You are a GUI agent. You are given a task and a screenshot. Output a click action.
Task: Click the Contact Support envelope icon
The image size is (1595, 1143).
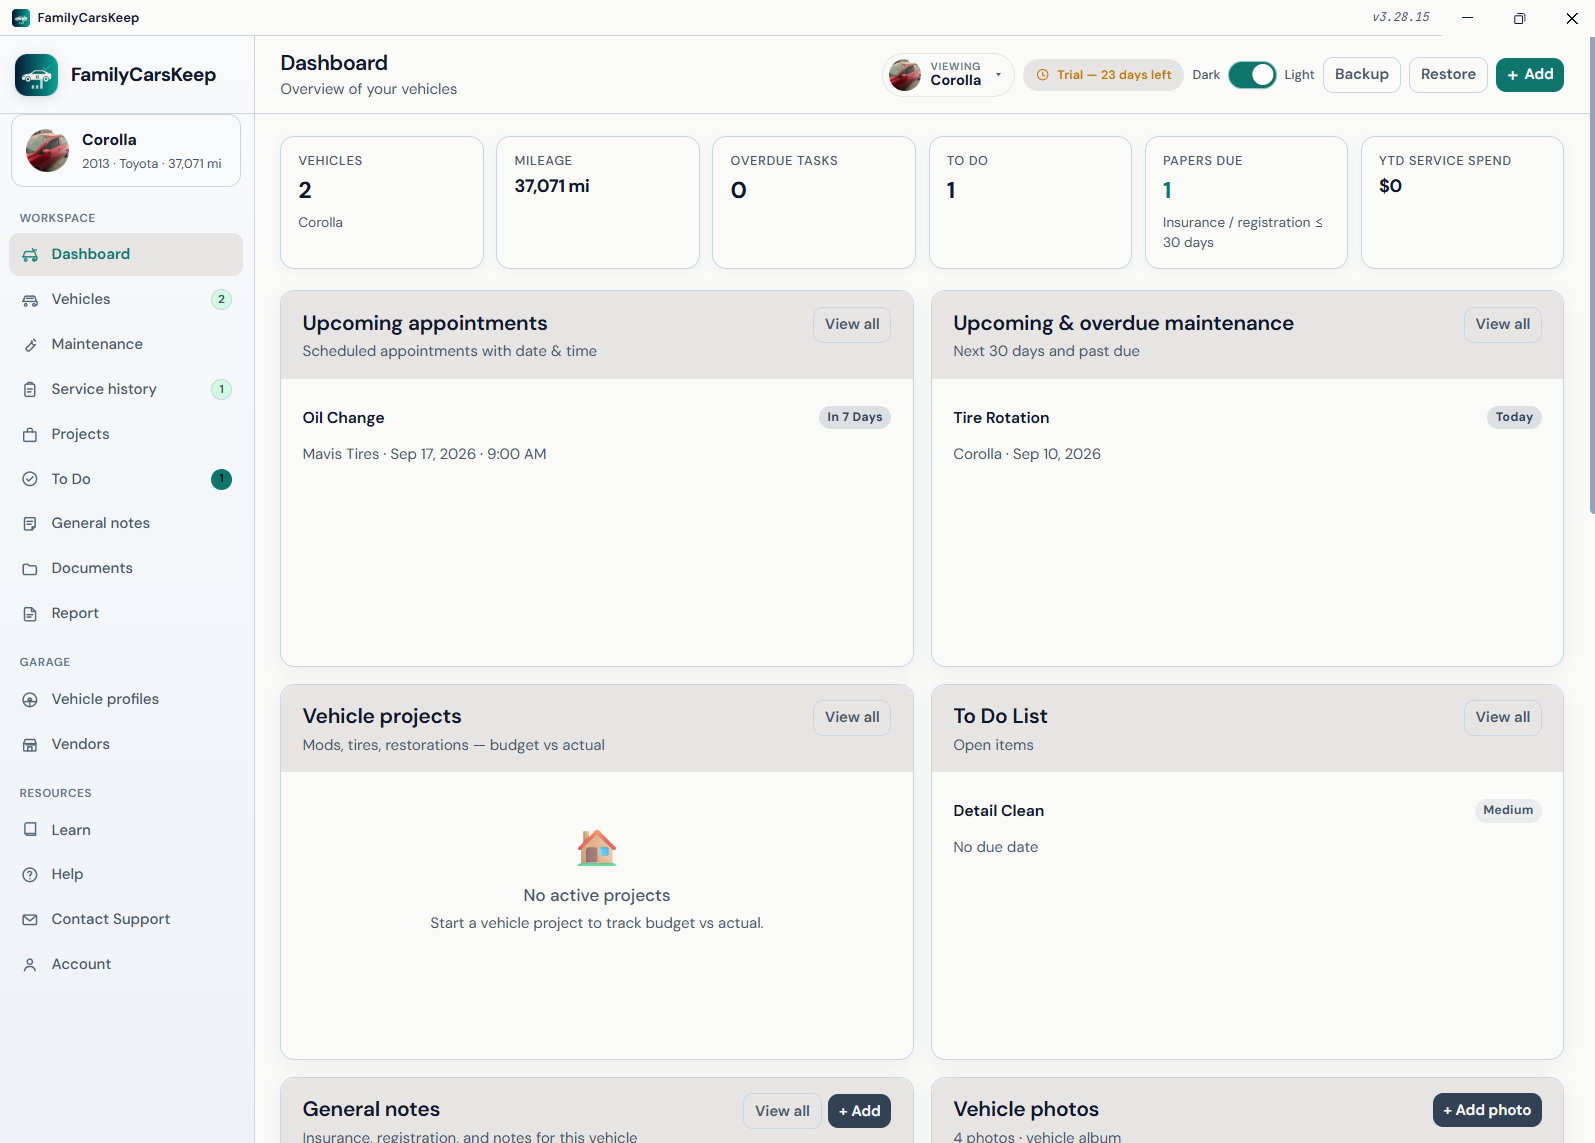30,920
